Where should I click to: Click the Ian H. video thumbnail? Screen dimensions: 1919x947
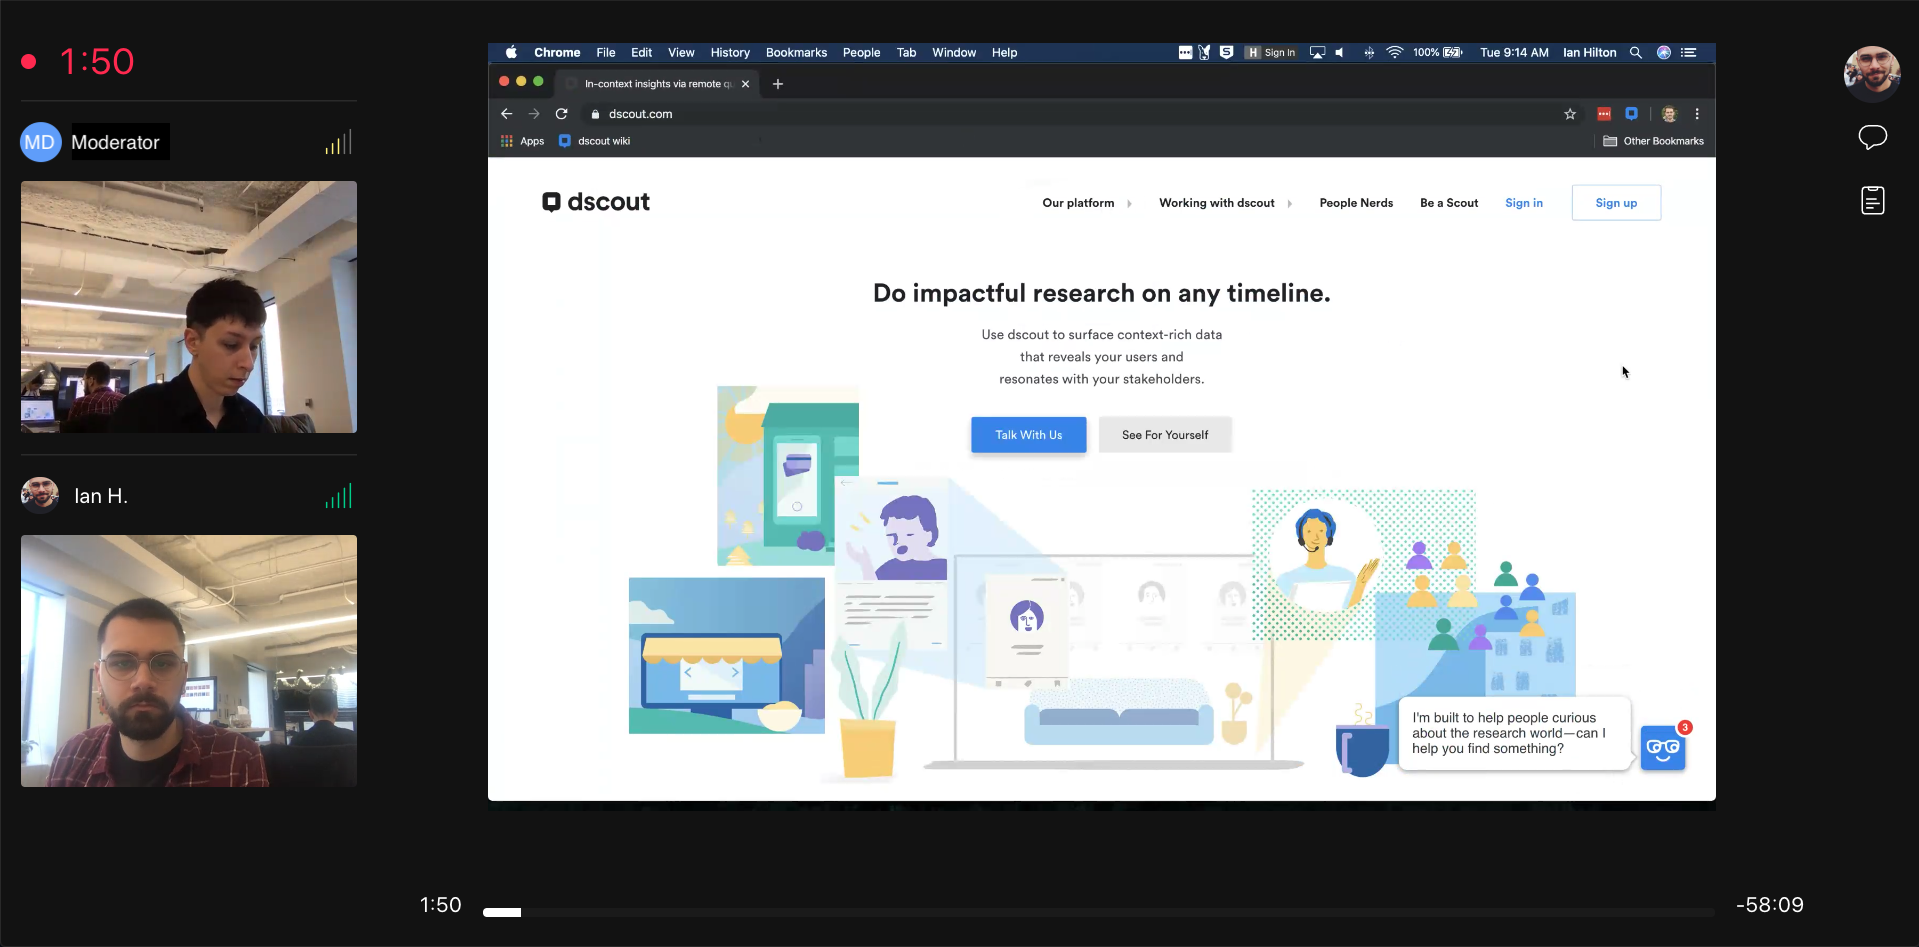189,661
